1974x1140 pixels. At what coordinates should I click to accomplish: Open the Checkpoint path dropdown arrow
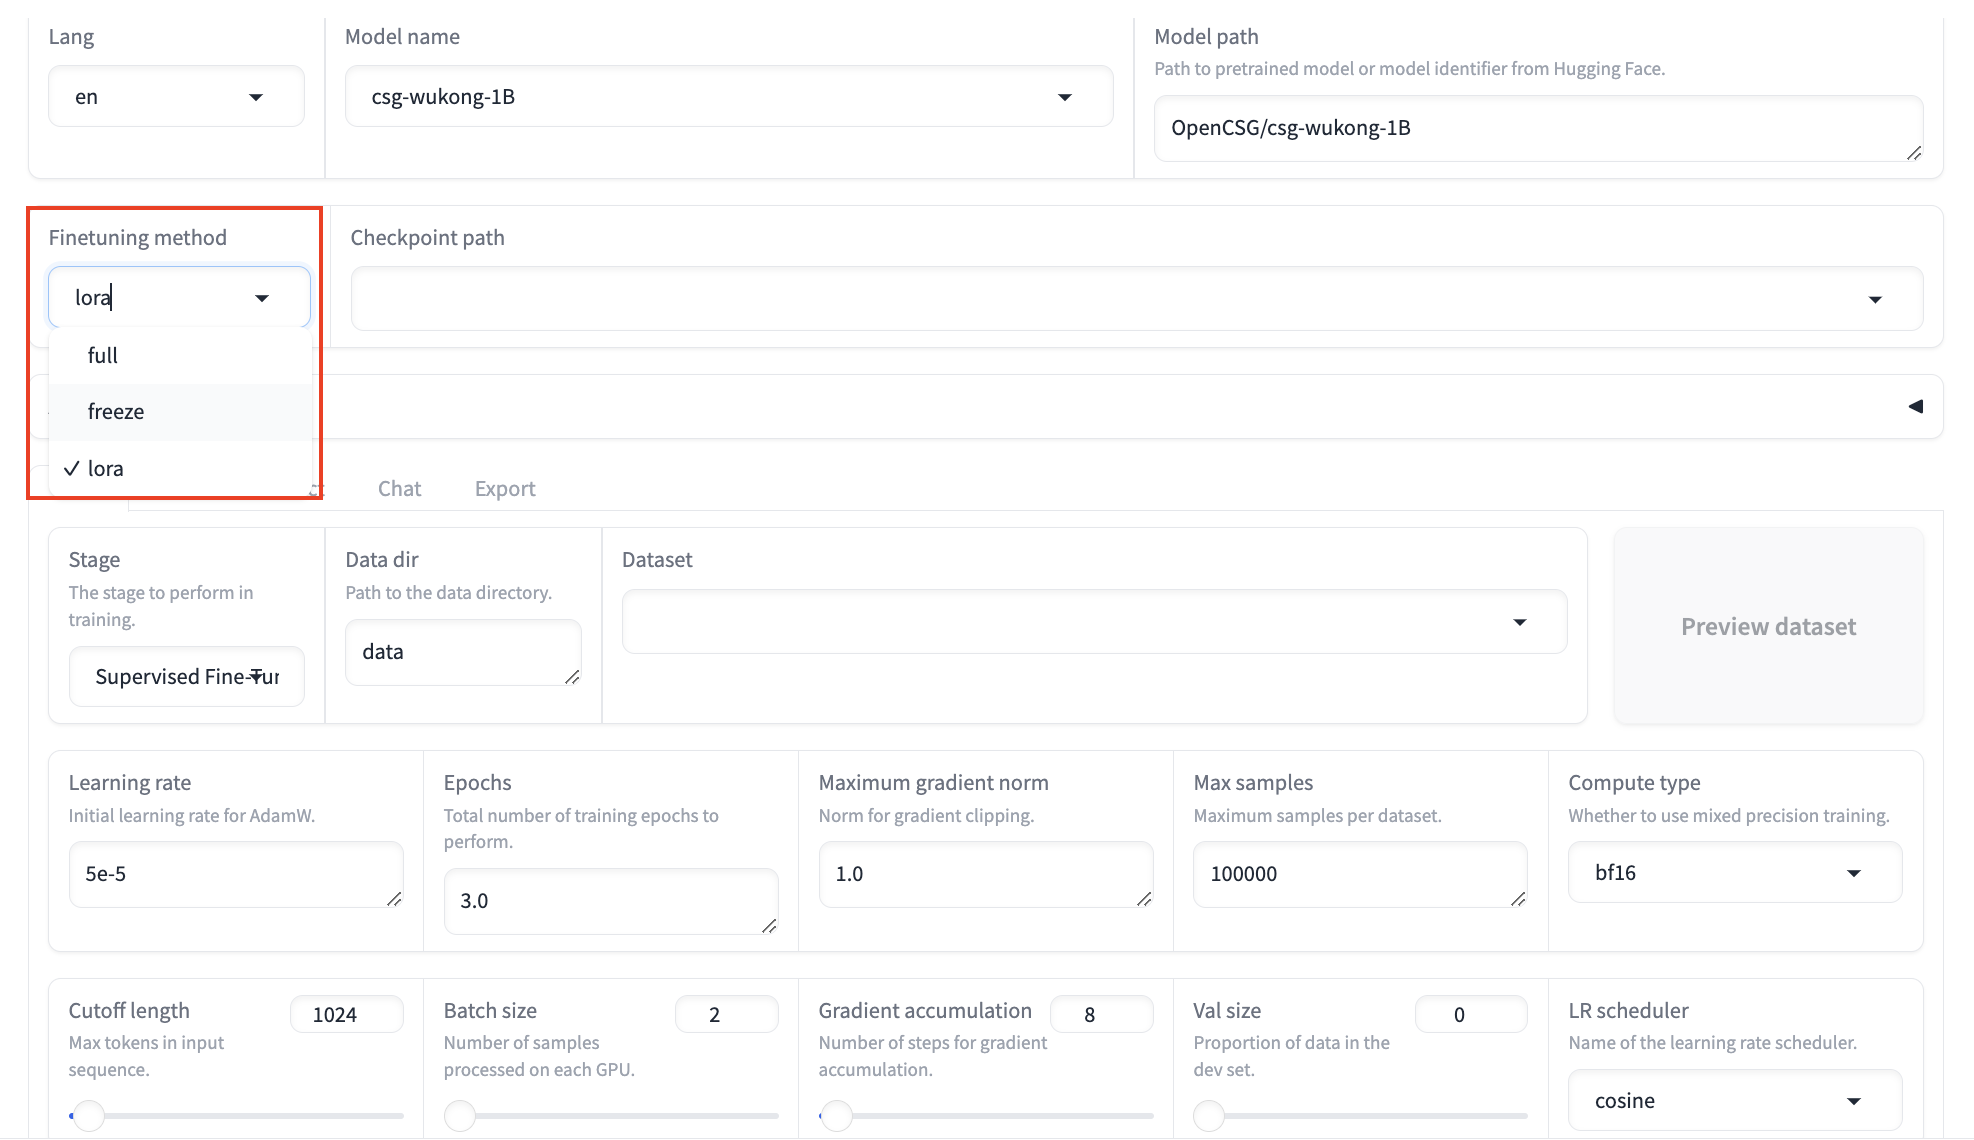pyautogui.click(x=1875, y=299)
